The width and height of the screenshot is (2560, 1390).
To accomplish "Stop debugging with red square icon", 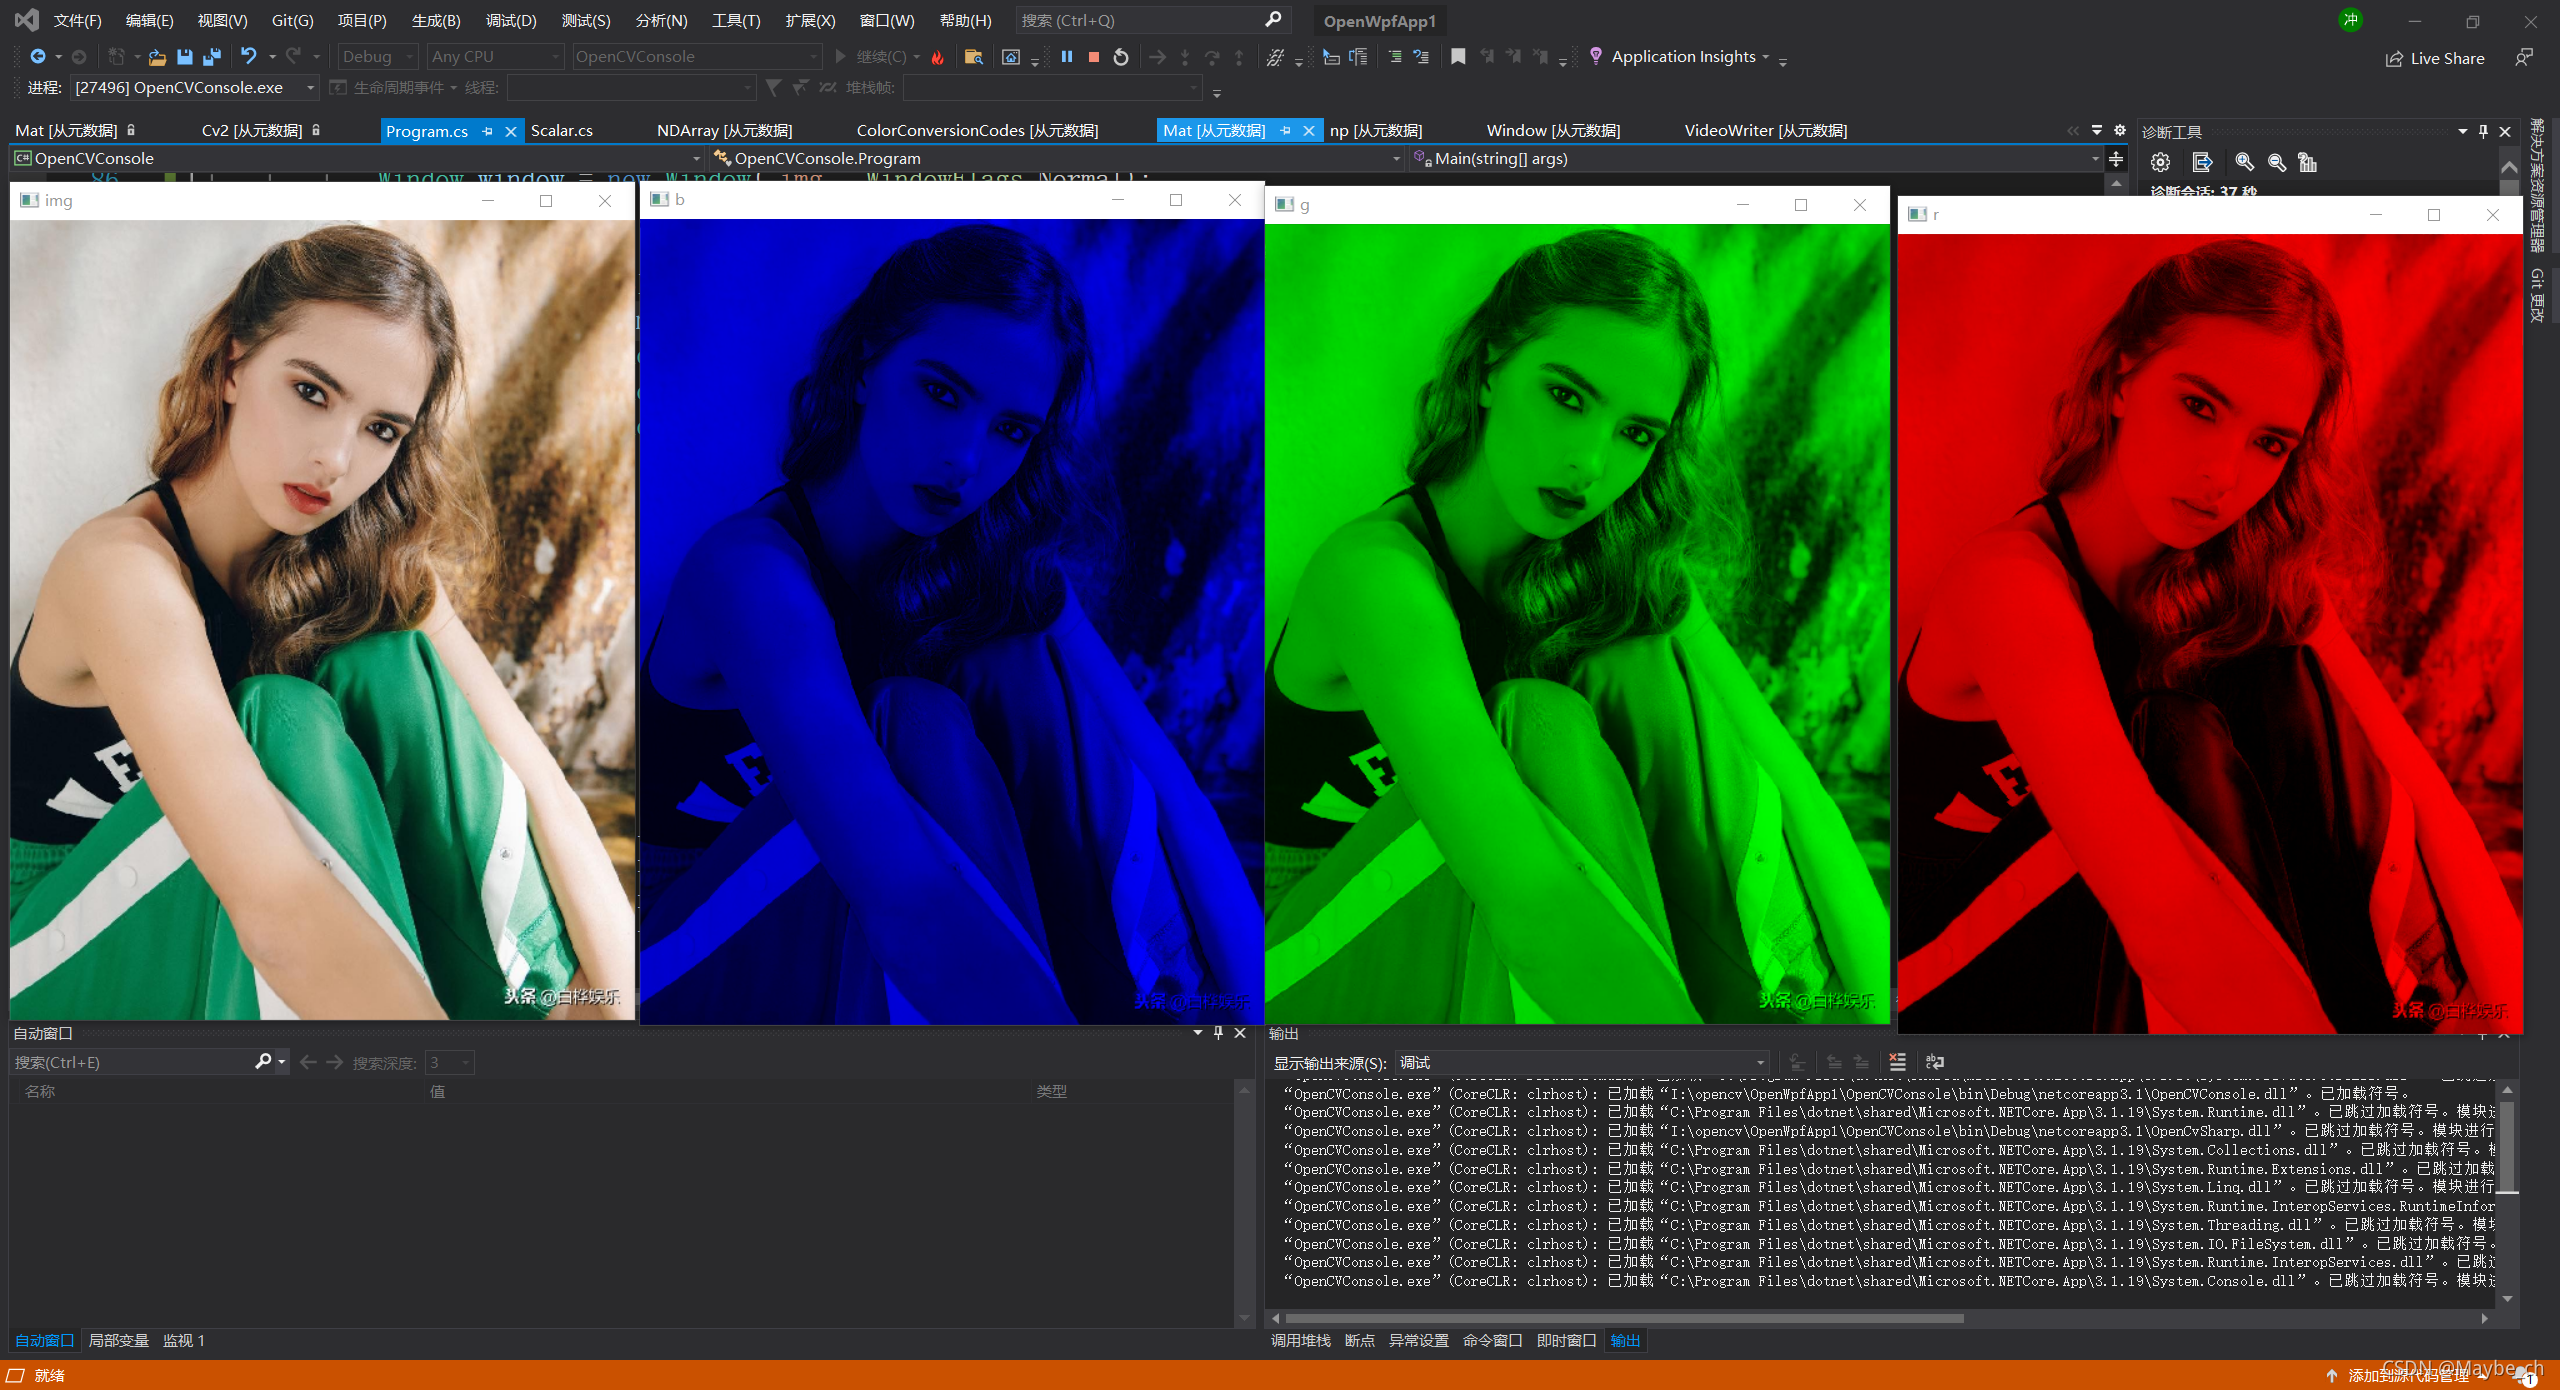I will [x=1094, y=57].
